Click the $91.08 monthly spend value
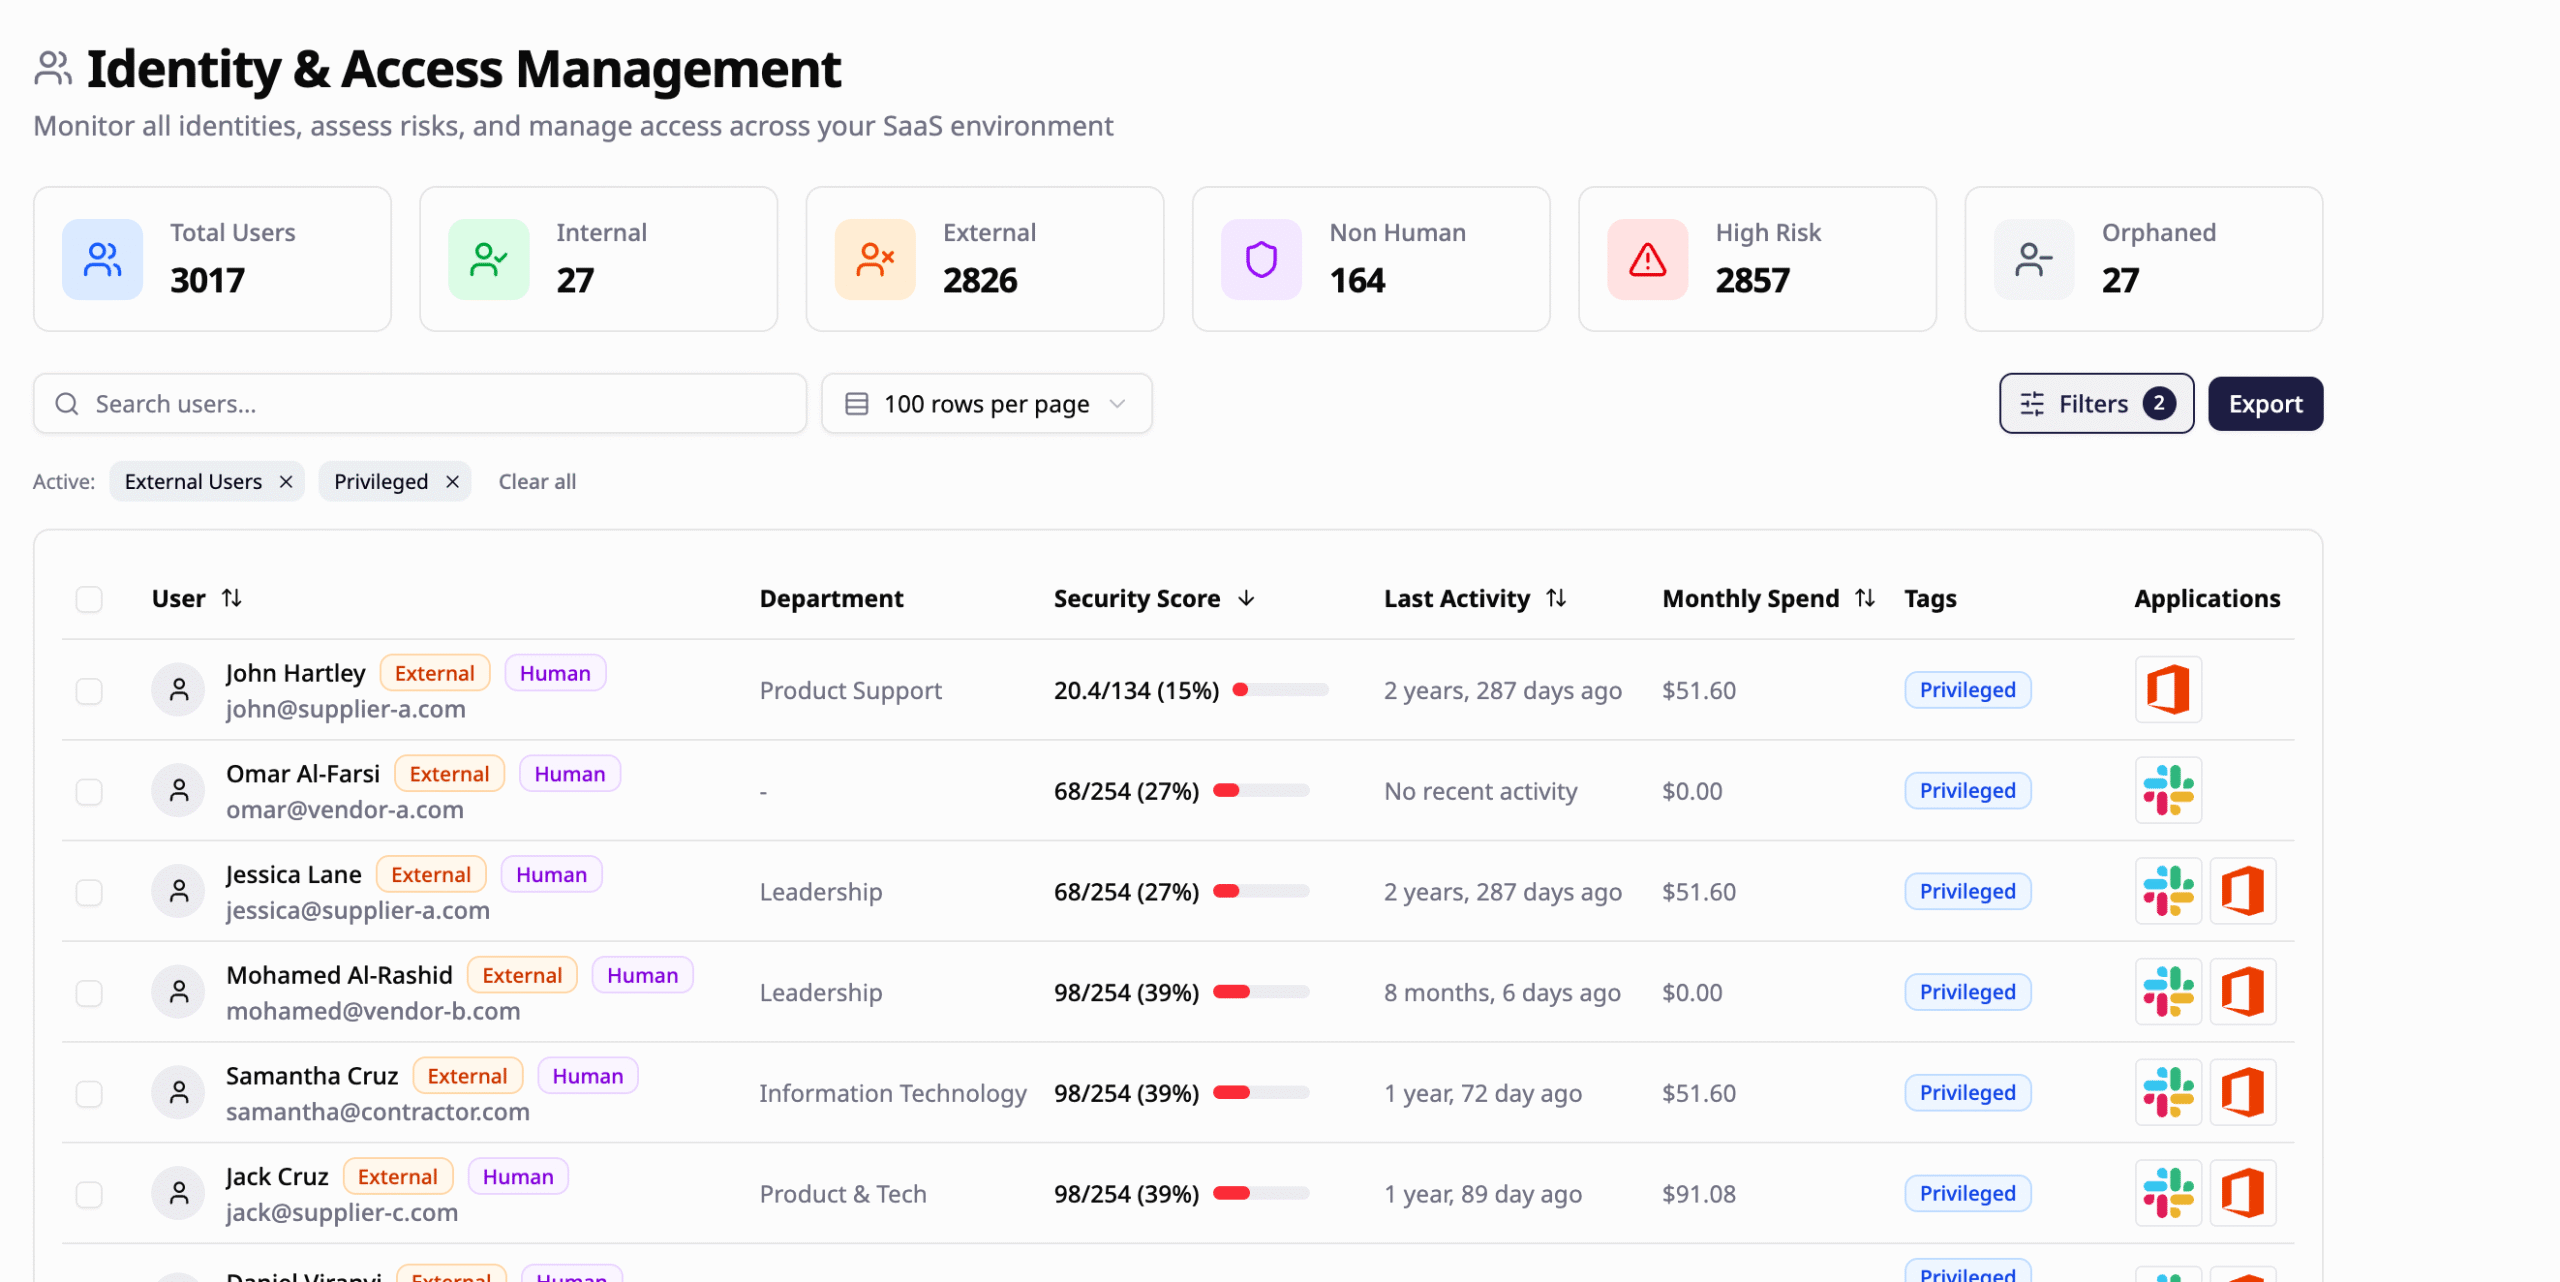This screenshot has height=1282, width=2560. [1699, 1194]
